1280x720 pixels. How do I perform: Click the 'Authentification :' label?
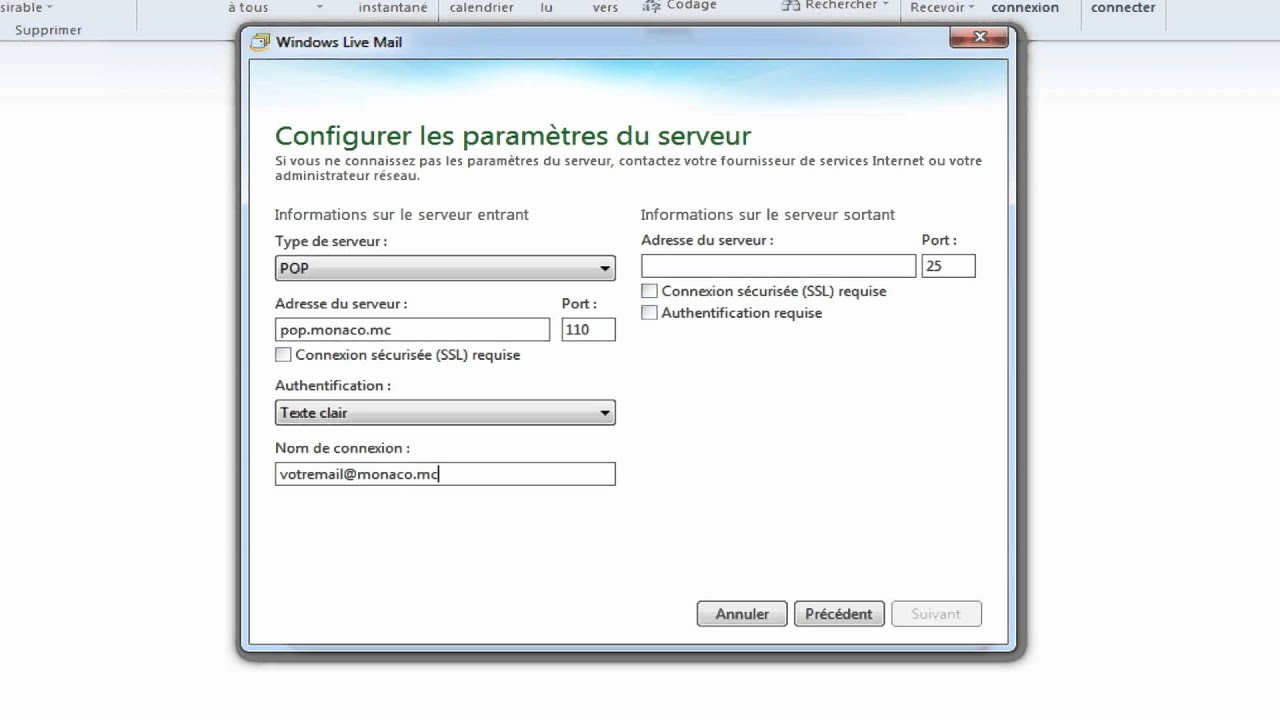(333, 385)
